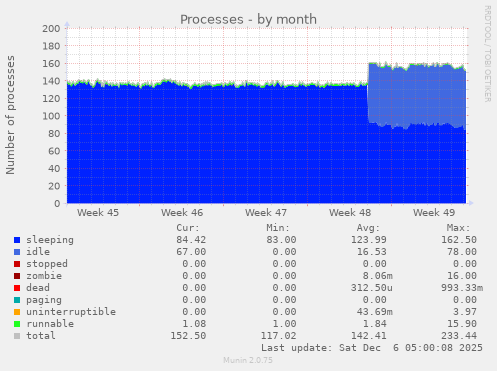
Task: Click the 'Processes - by month' title
Action: 248,19
